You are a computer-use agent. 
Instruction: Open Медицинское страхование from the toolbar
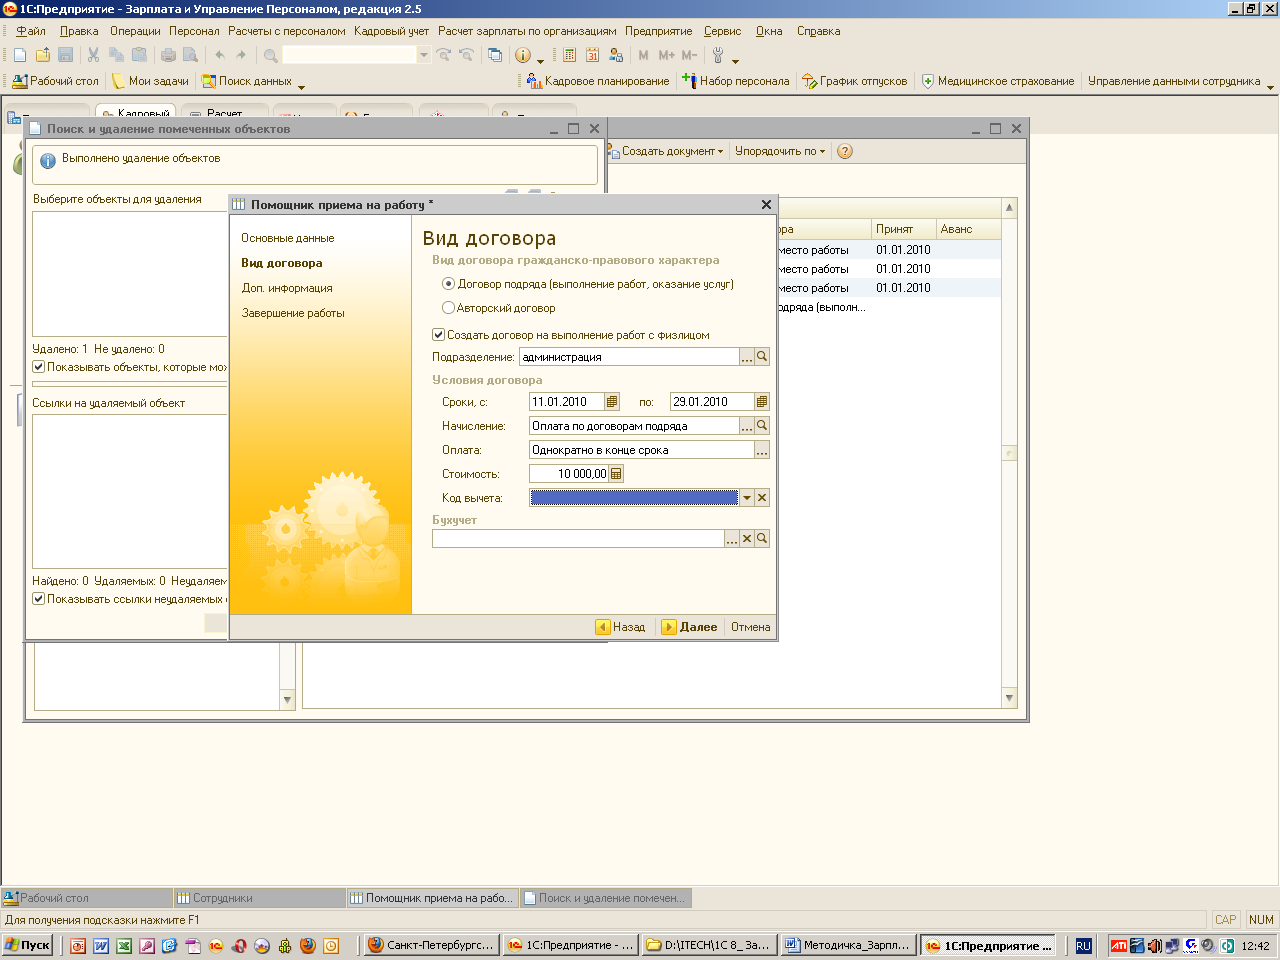pos(997,81)
